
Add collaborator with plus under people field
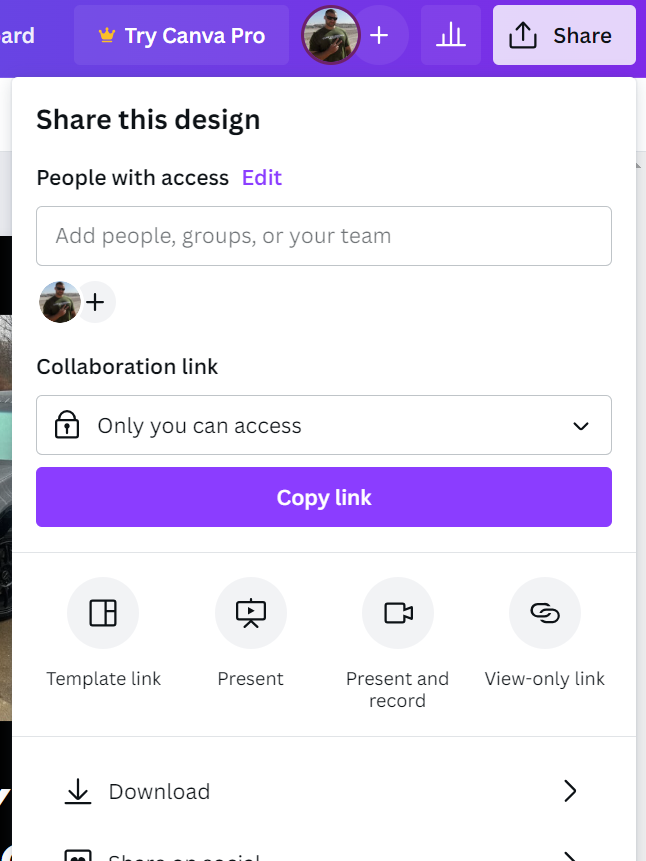point(95,302)
